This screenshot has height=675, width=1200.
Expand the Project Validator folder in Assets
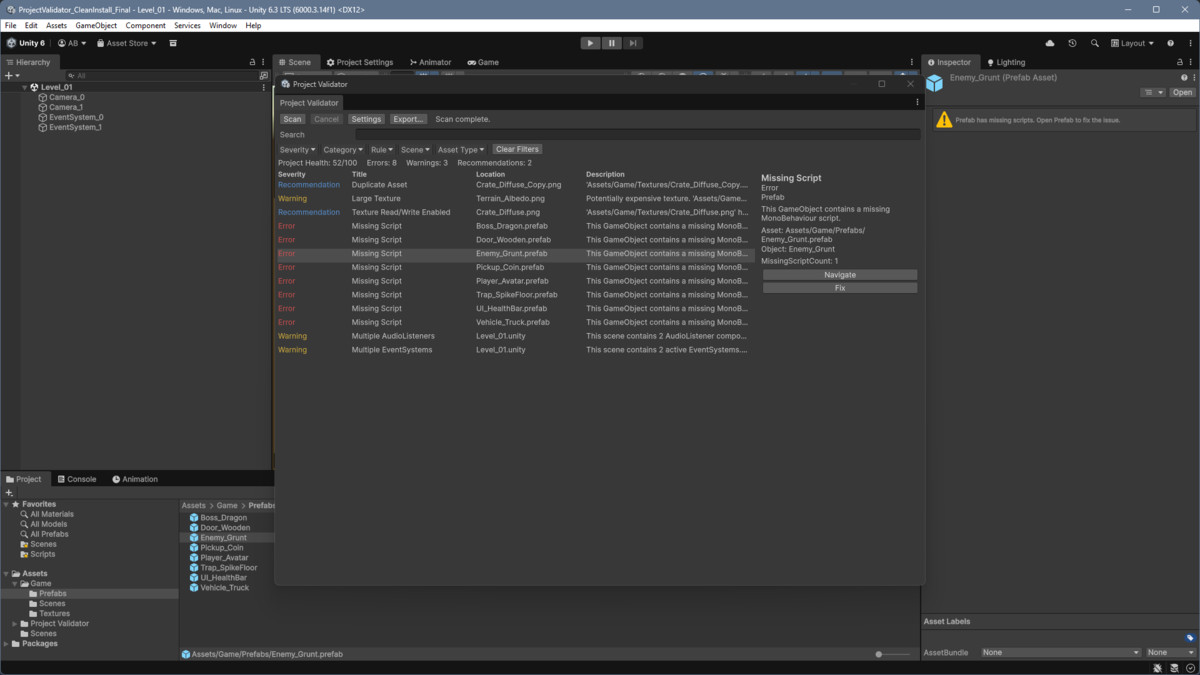click(15, 624)
